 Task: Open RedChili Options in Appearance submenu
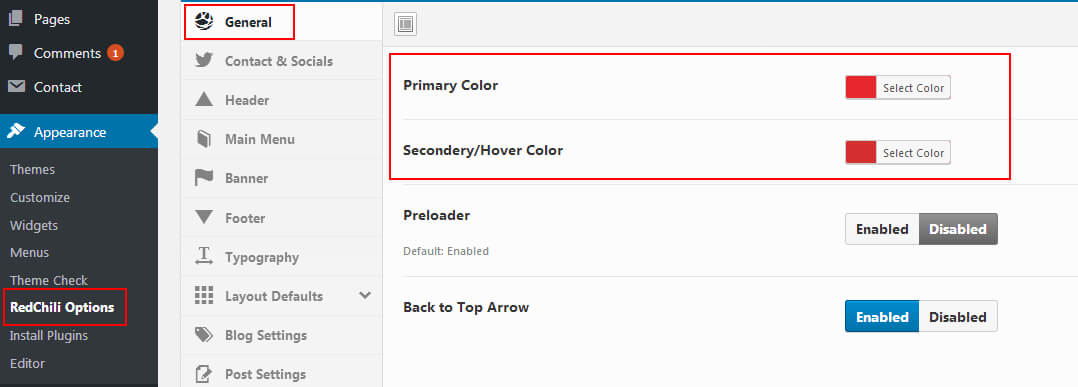[63, 307]
